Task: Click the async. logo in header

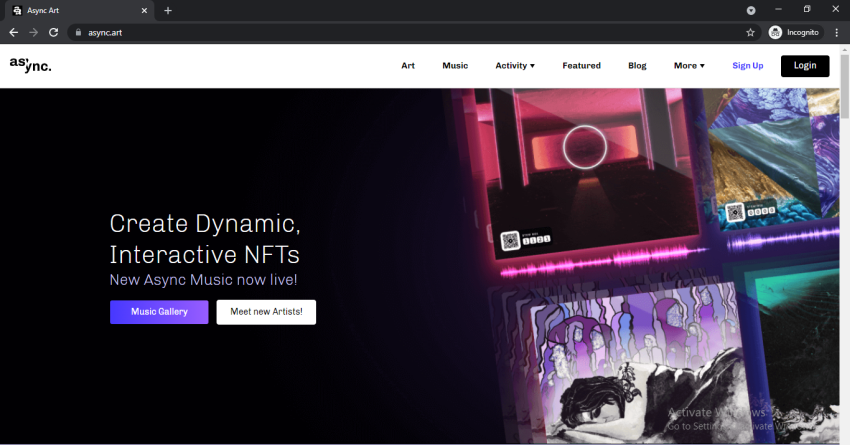Action: pyautogui.click(x=30, y=65)
